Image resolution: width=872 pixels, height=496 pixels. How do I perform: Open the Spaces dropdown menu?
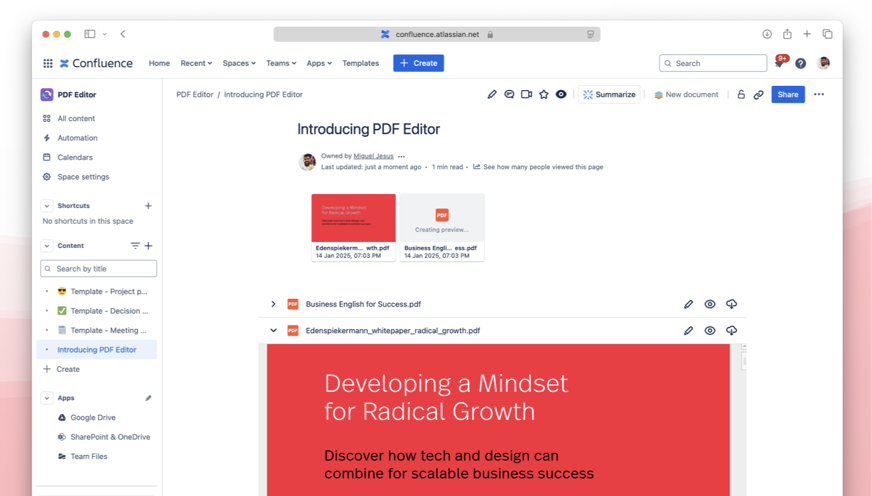tap(239, 63)
